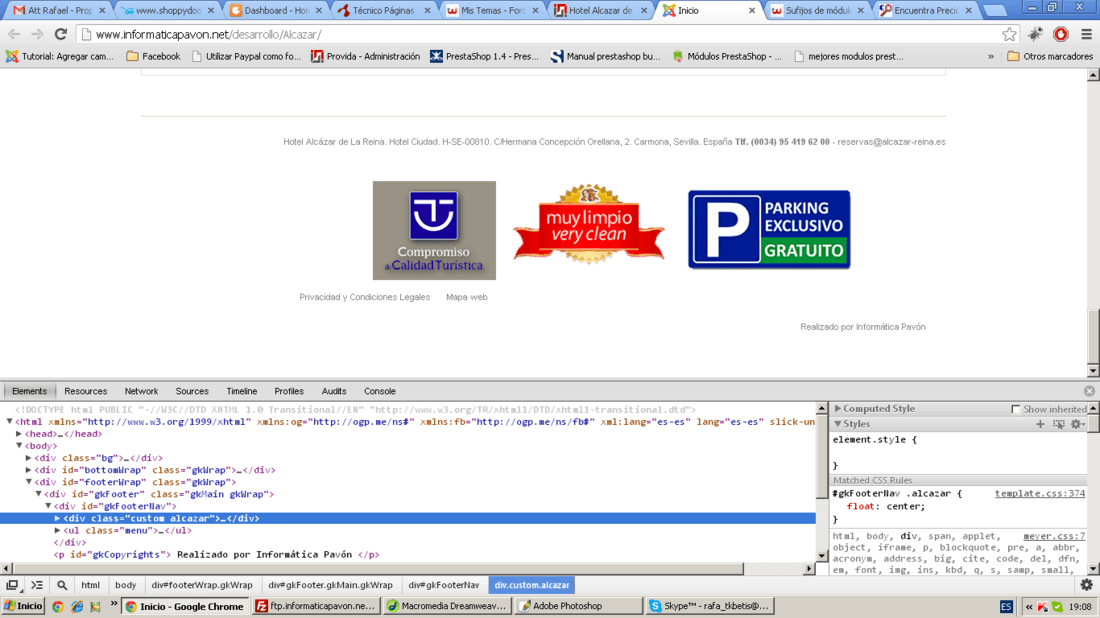1100x618 pixels.
Task: Expand the div bottomWrap node
Action: [29, 470]
